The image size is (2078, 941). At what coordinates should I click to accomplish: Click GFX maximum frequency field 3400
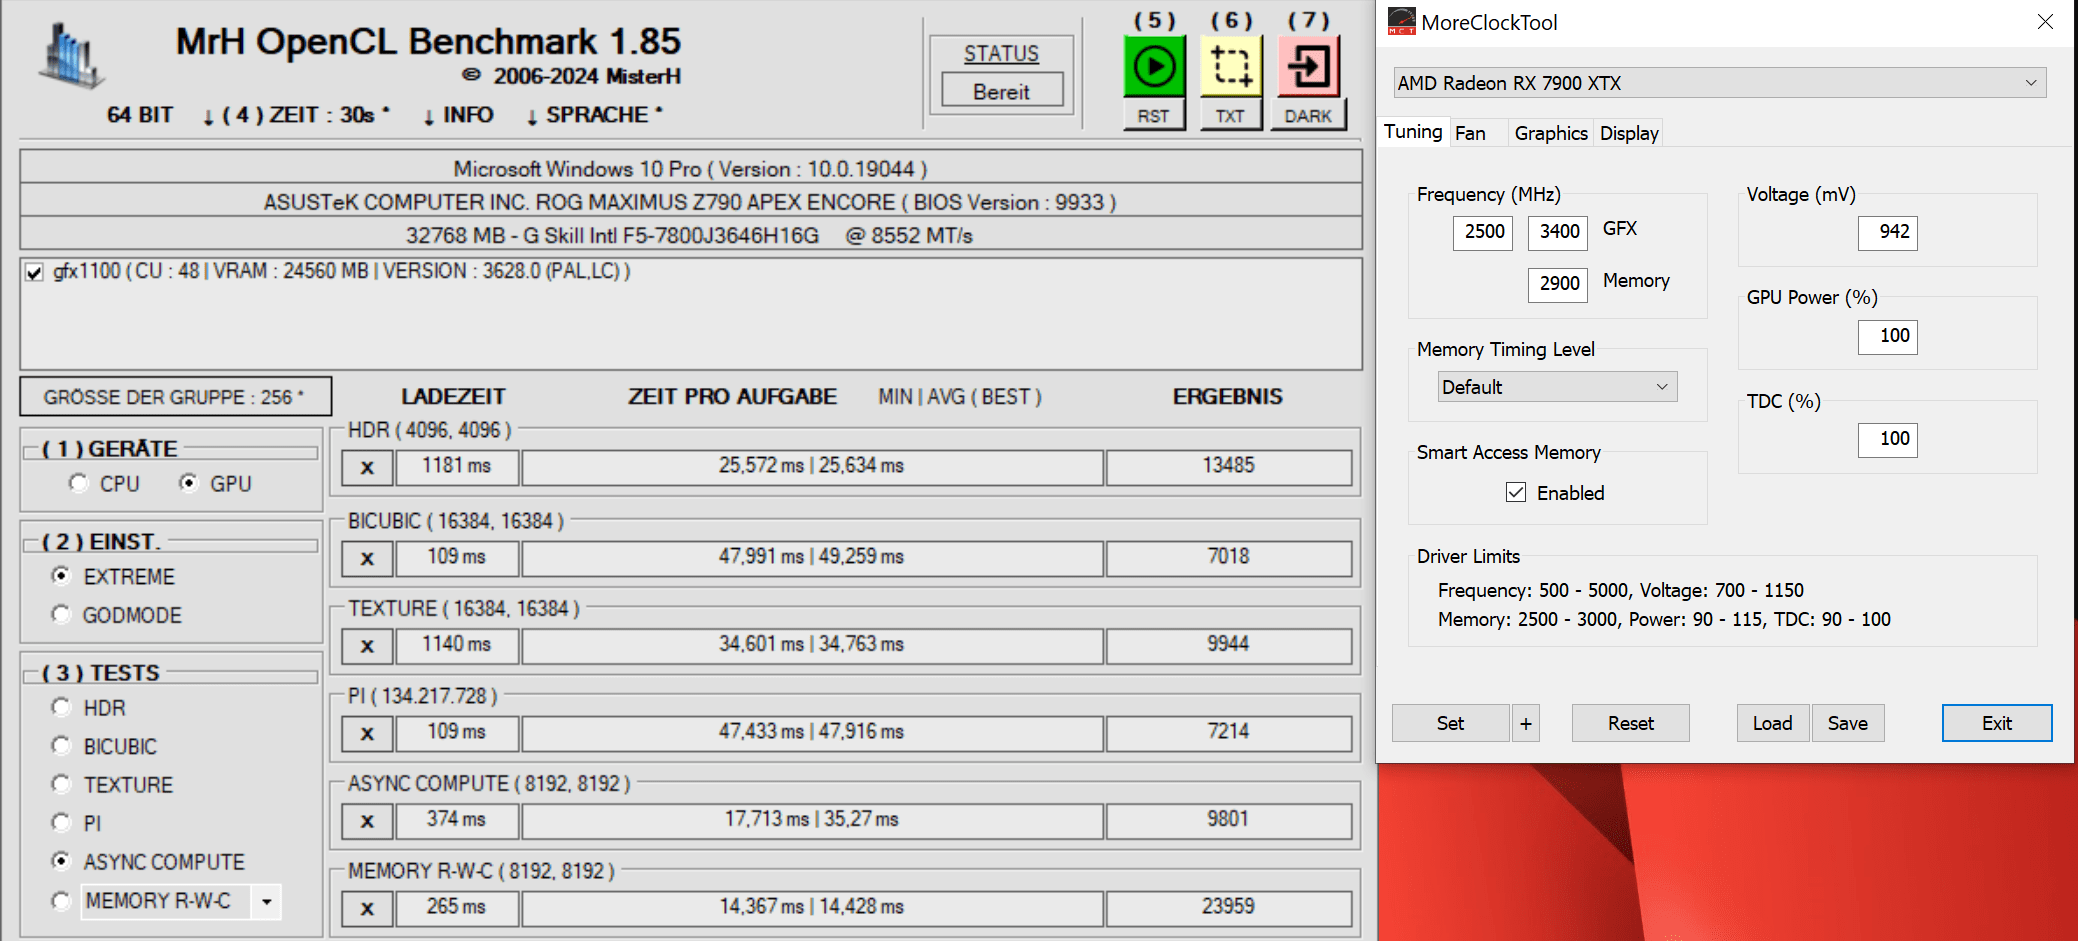(x=1558, y=232)
